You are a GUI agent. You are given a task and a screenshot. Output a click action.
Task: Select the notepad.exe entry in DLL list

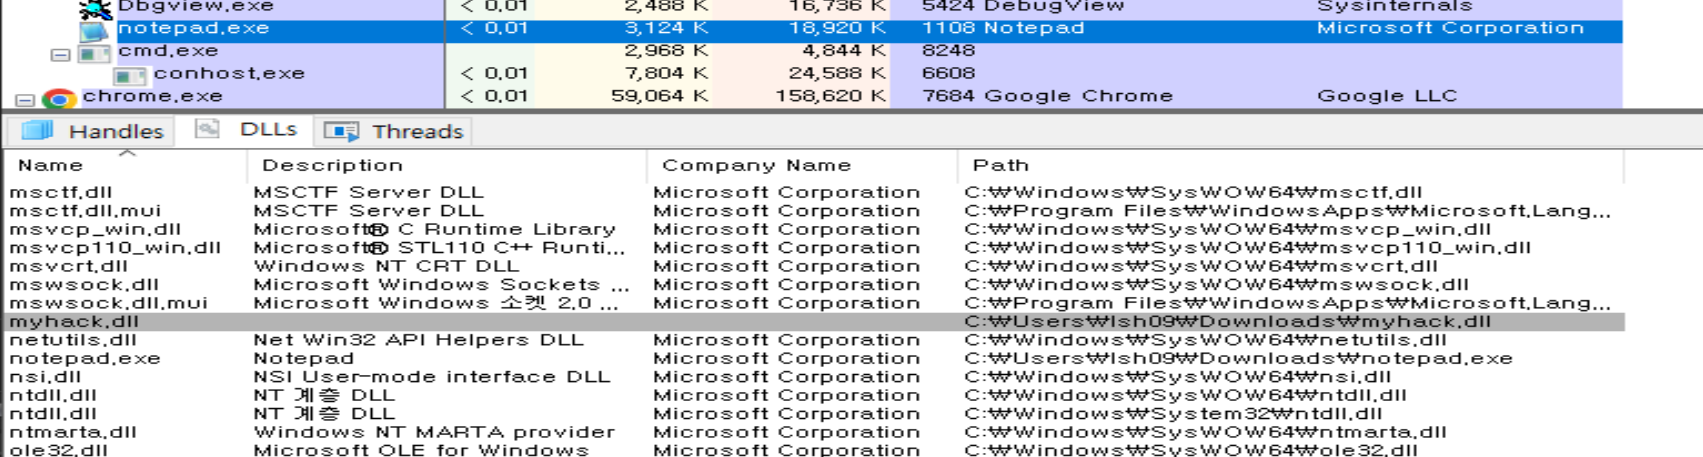[814, 359]
